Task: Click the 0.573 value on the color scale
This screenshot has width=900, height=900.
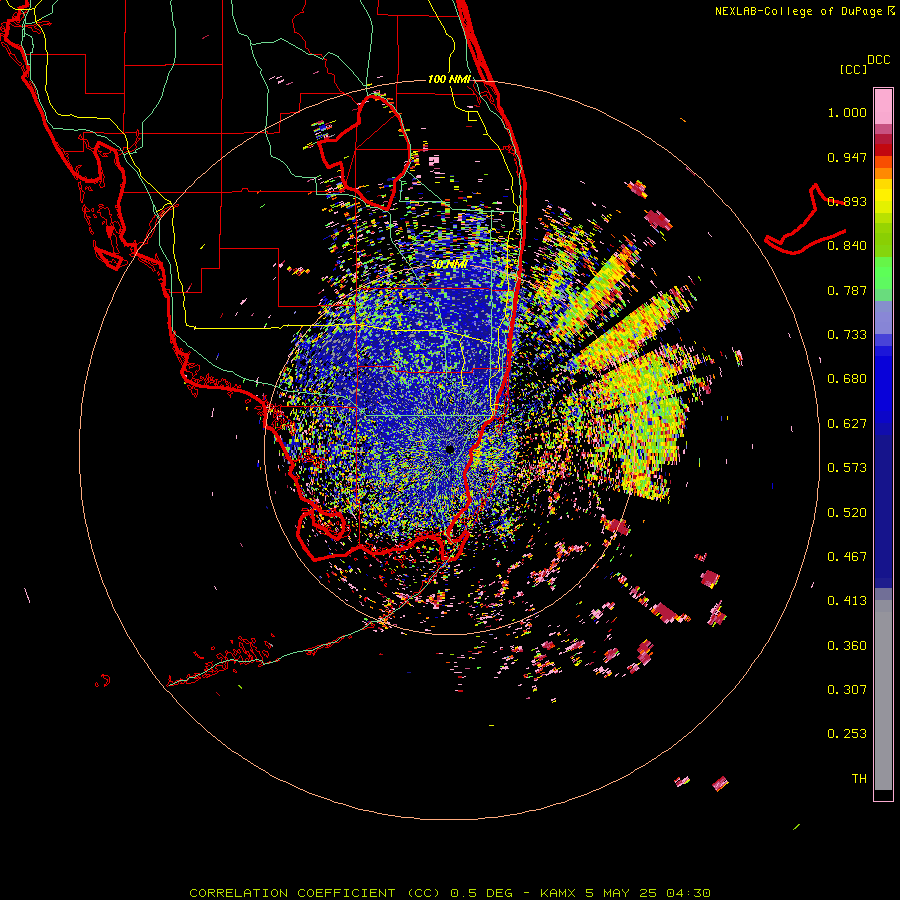Action: coord(847,468)
